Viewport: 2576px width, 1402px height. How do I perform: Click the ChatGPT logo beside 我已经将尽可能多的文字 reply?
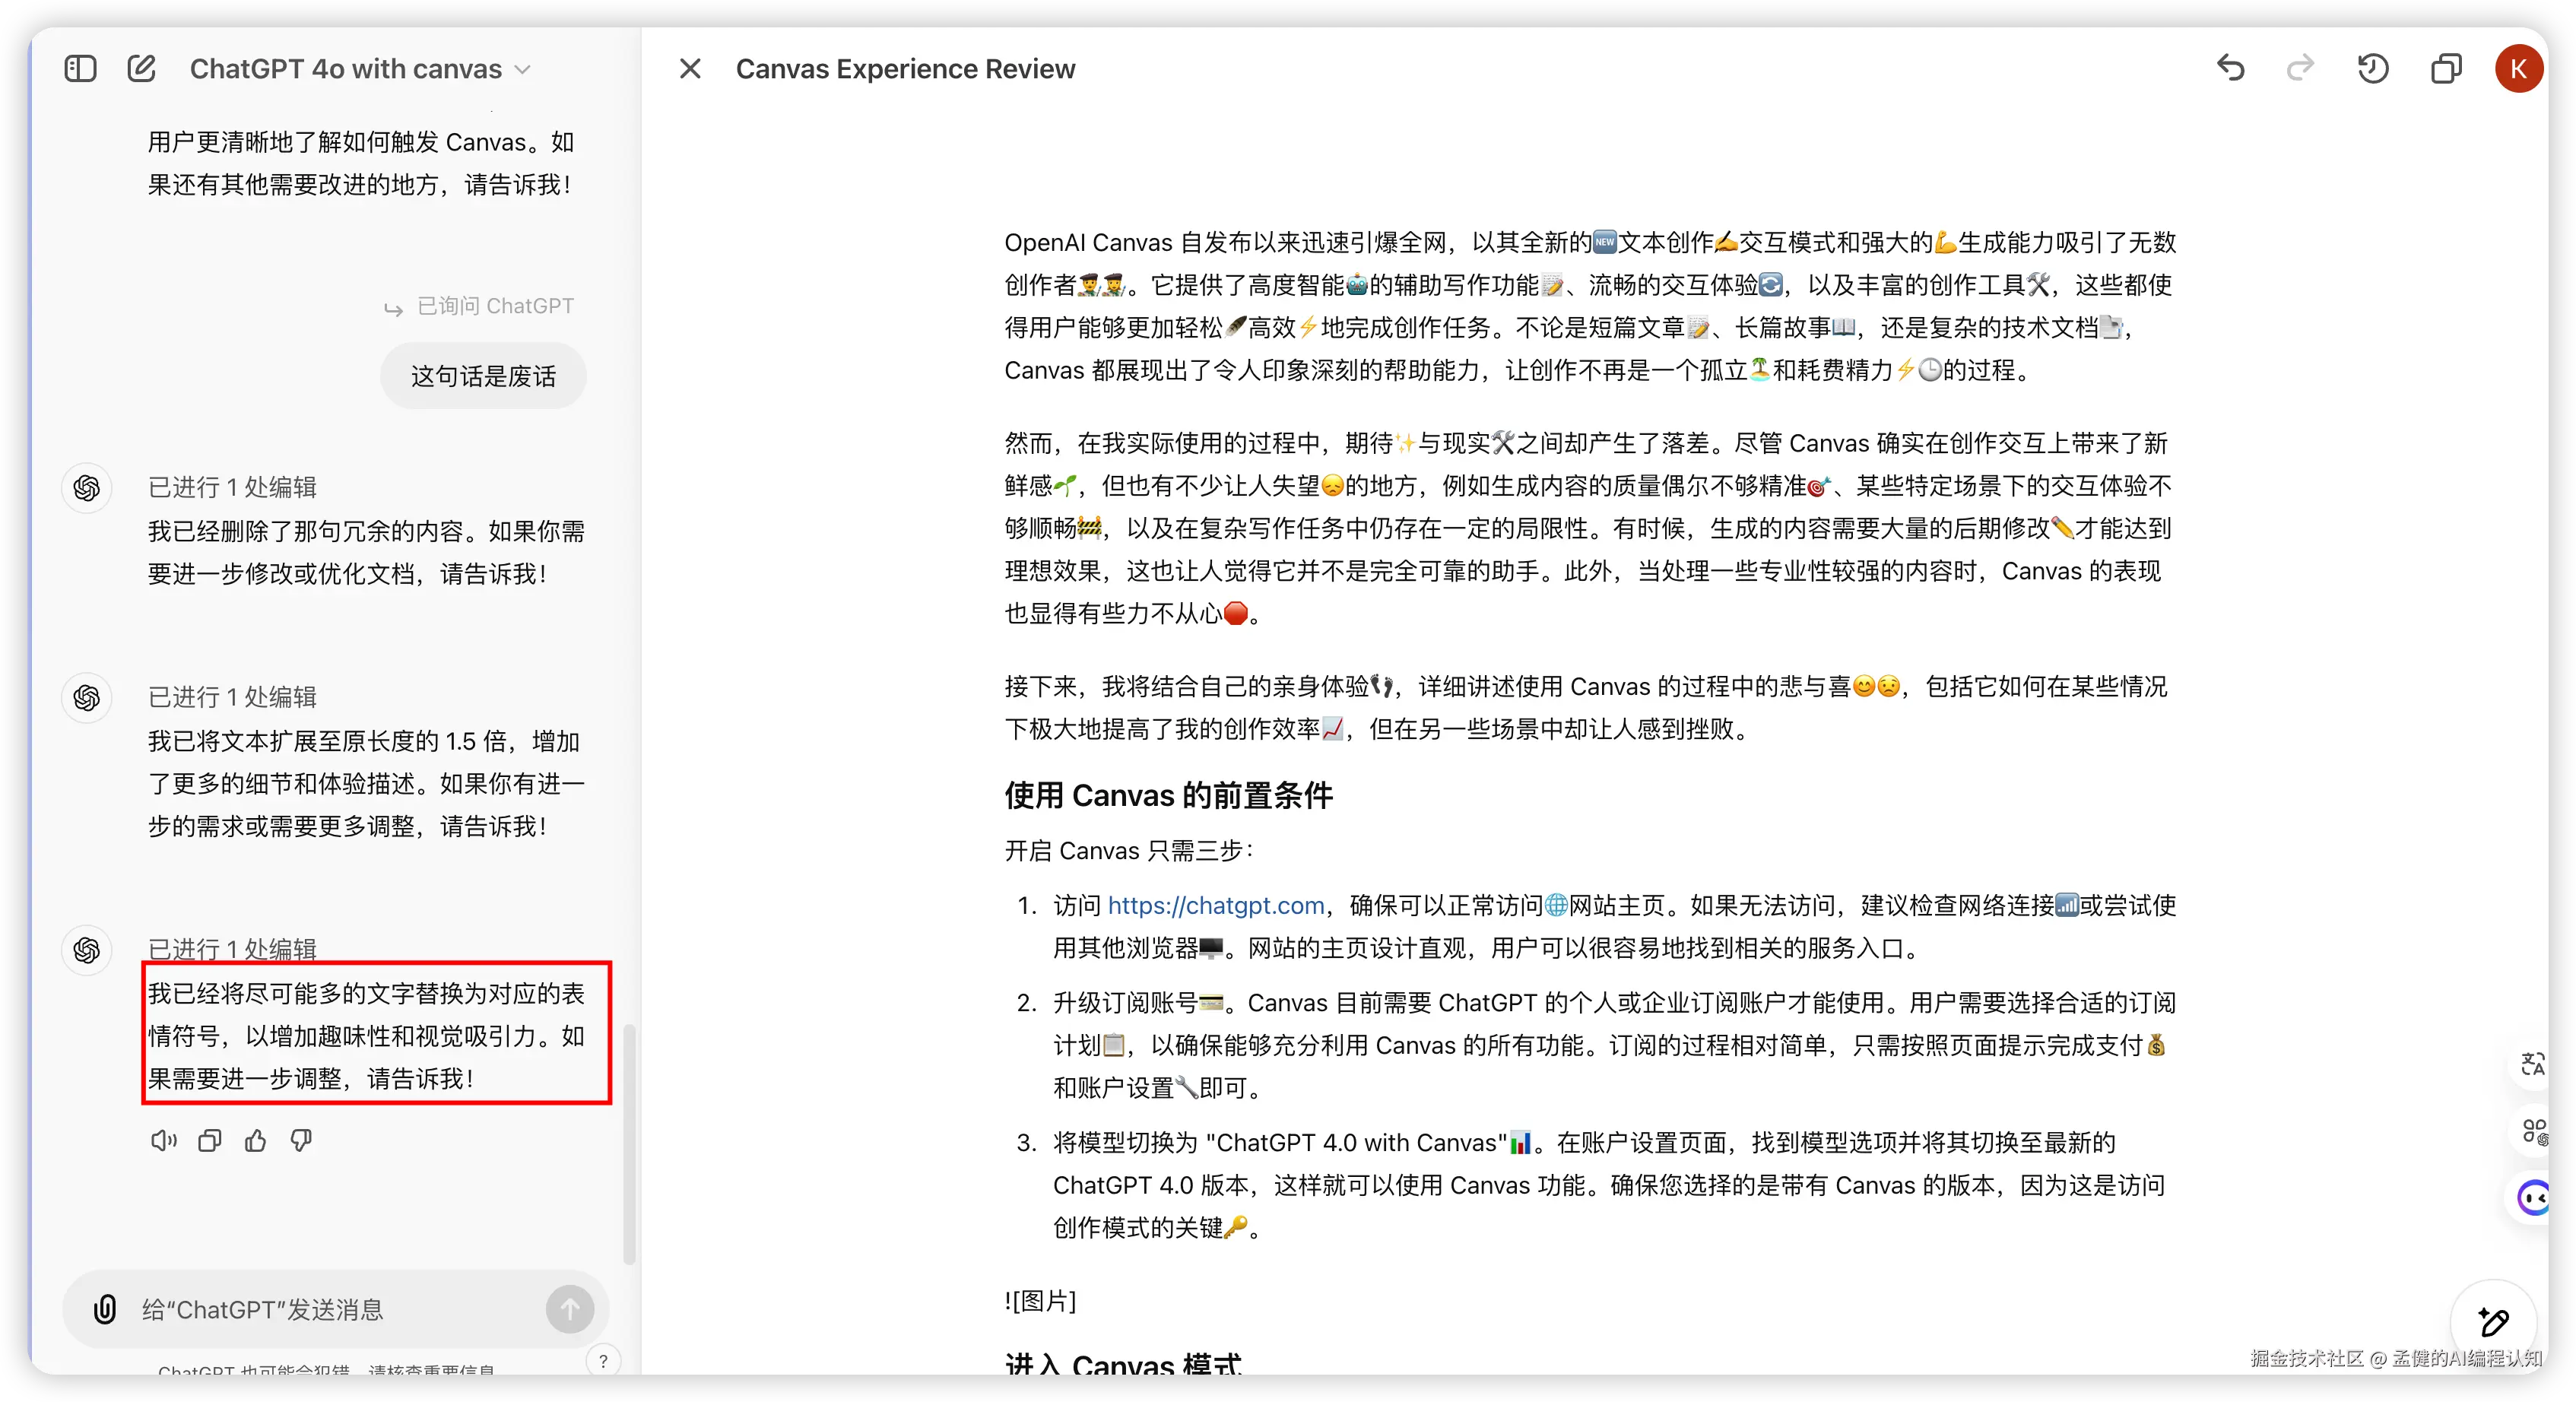click(87, 949)
